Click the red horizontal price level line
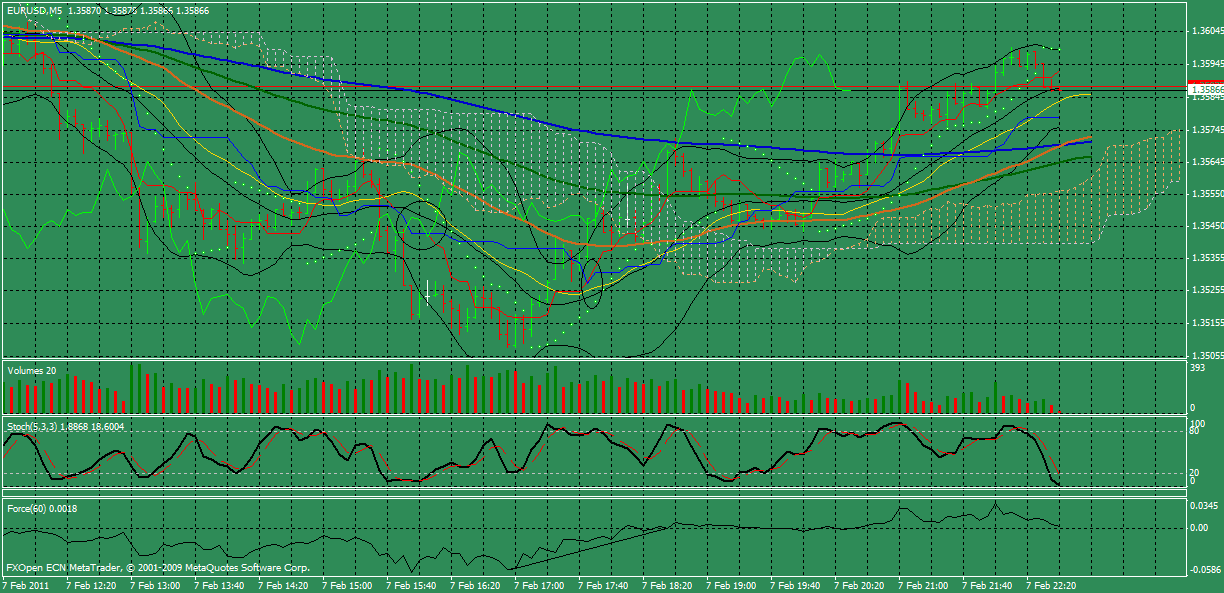Image resolution: width=1224 pixels, height=593 pixels. coord(500,87)
